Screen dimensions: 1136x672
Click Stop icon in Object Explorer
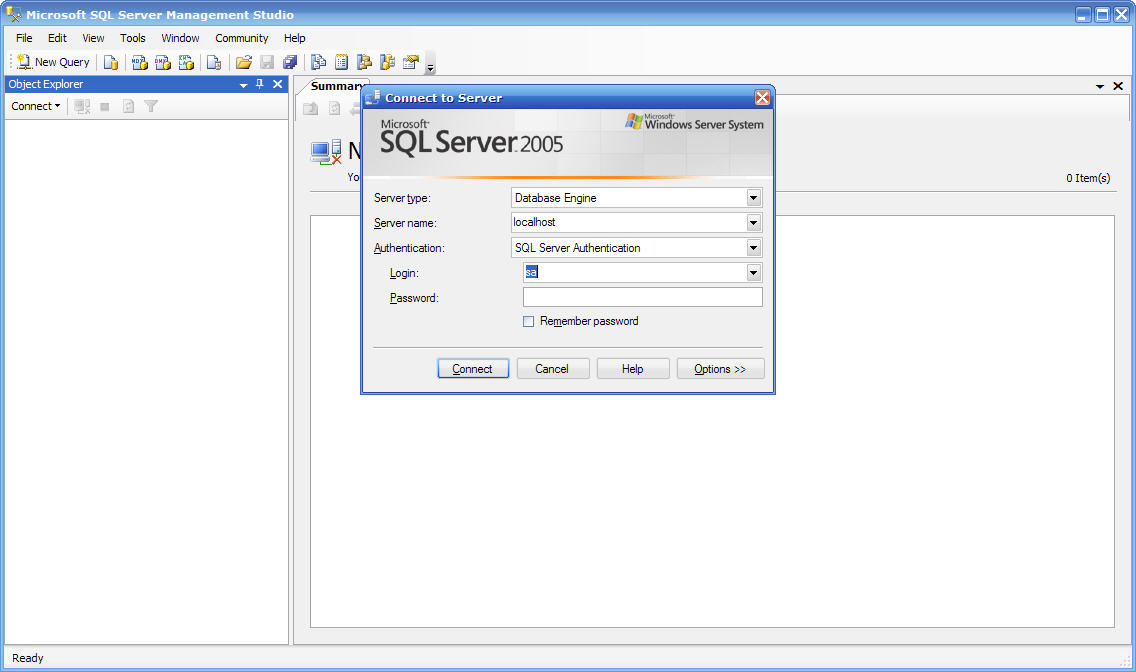click(104, 106)
